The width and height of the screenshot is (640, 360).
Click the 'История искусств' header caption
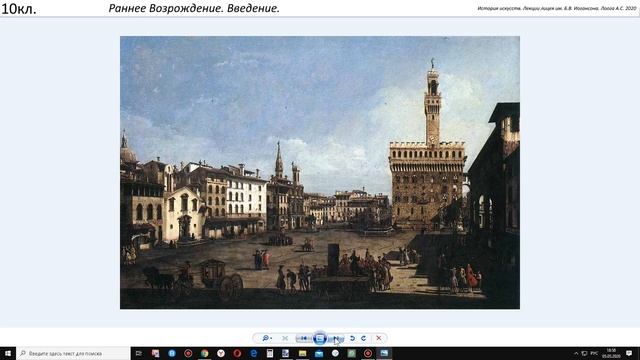point(556,8)
